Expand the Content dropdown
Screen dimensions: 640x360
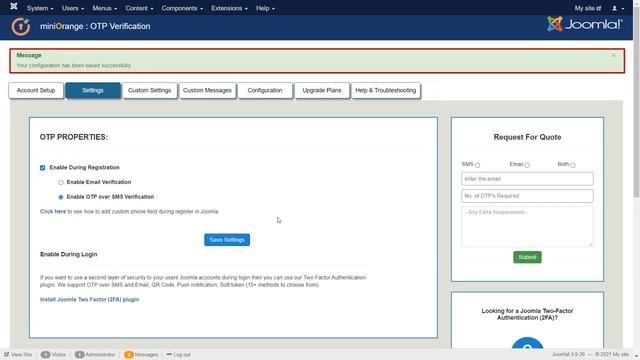coord(139,8)
